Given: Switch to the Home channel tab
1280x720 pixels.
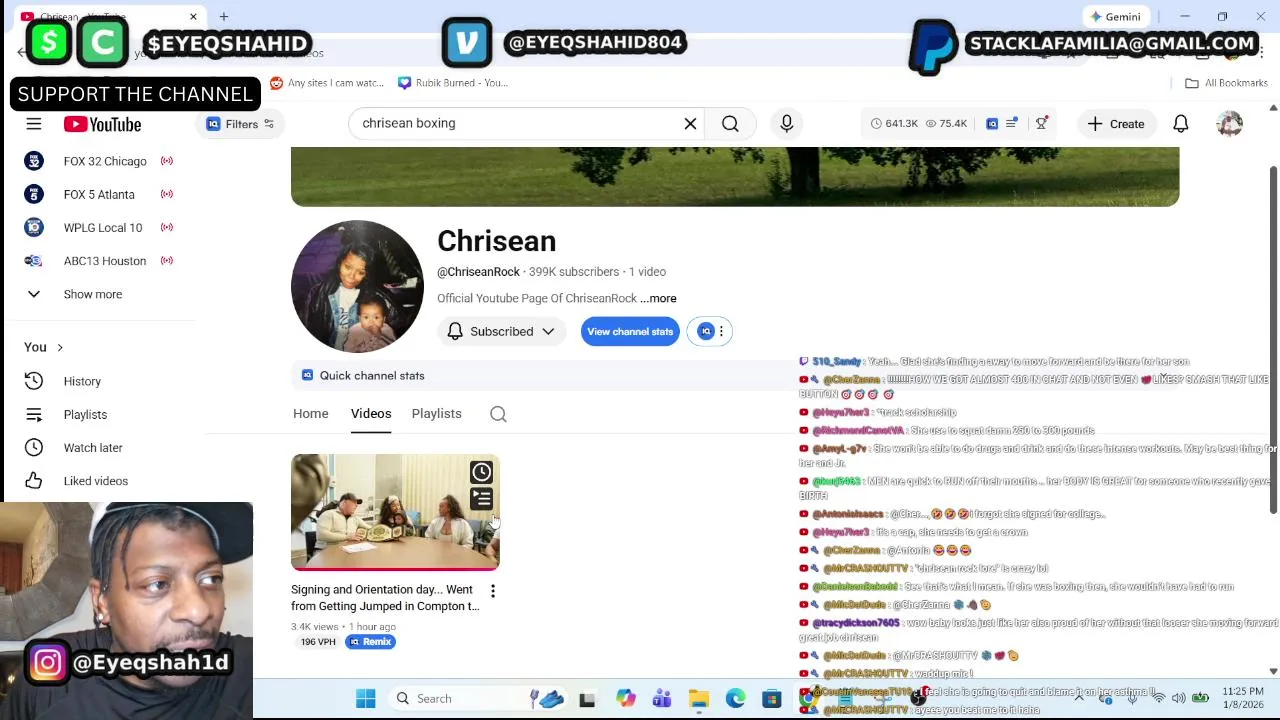Looking at the screenshot, I should (x=311, y=413).
